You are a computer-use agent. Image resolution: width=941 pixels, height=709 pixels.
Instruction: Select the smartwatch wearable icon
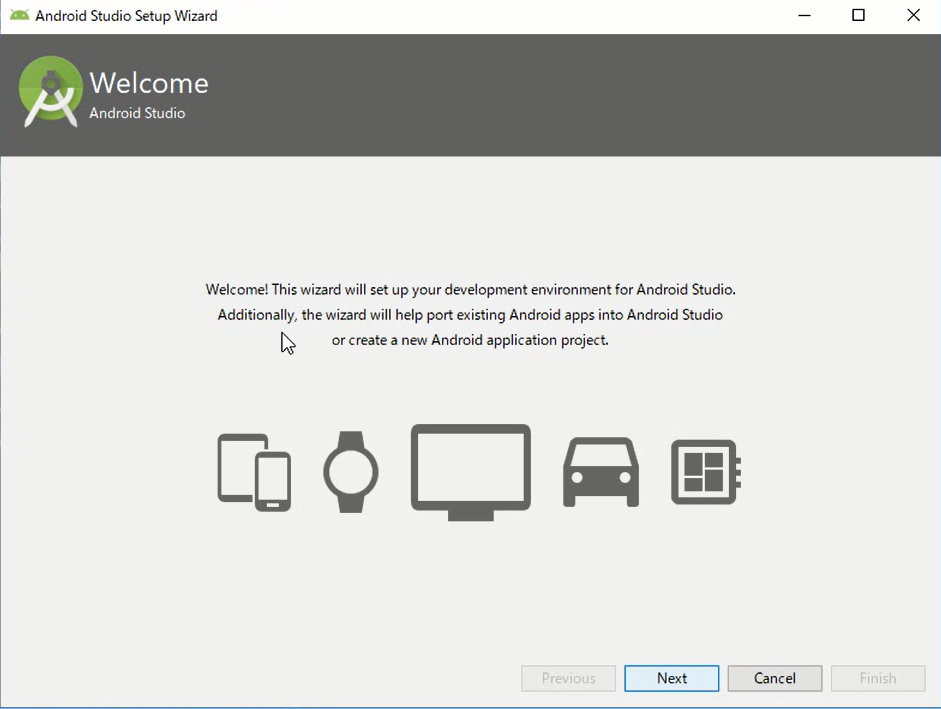[351, 472]
